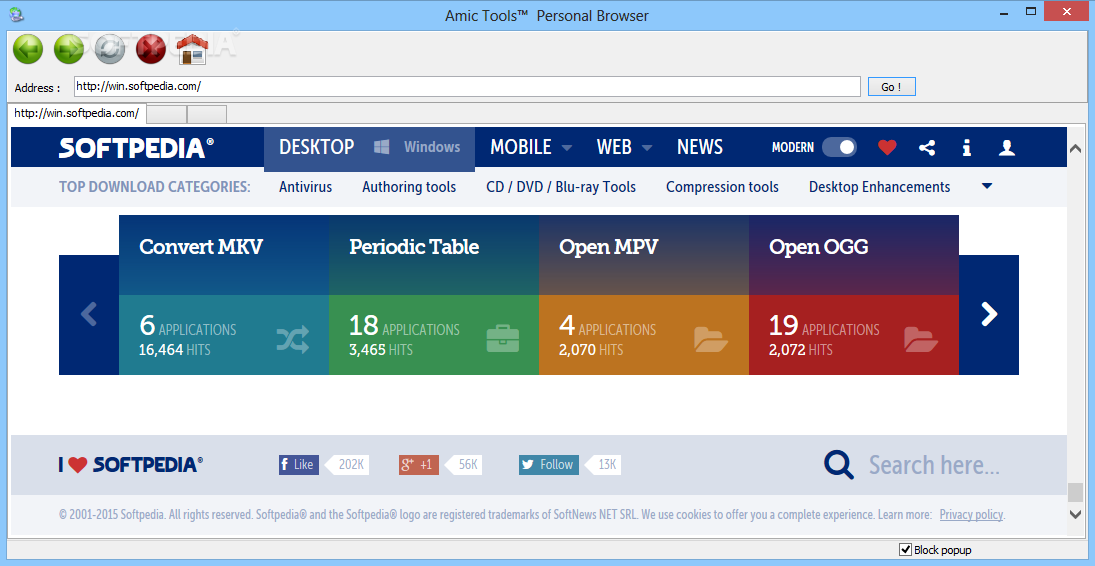Click the Facebook Like button
This screenshot has height=566, width=1095.
pos(299,465)
